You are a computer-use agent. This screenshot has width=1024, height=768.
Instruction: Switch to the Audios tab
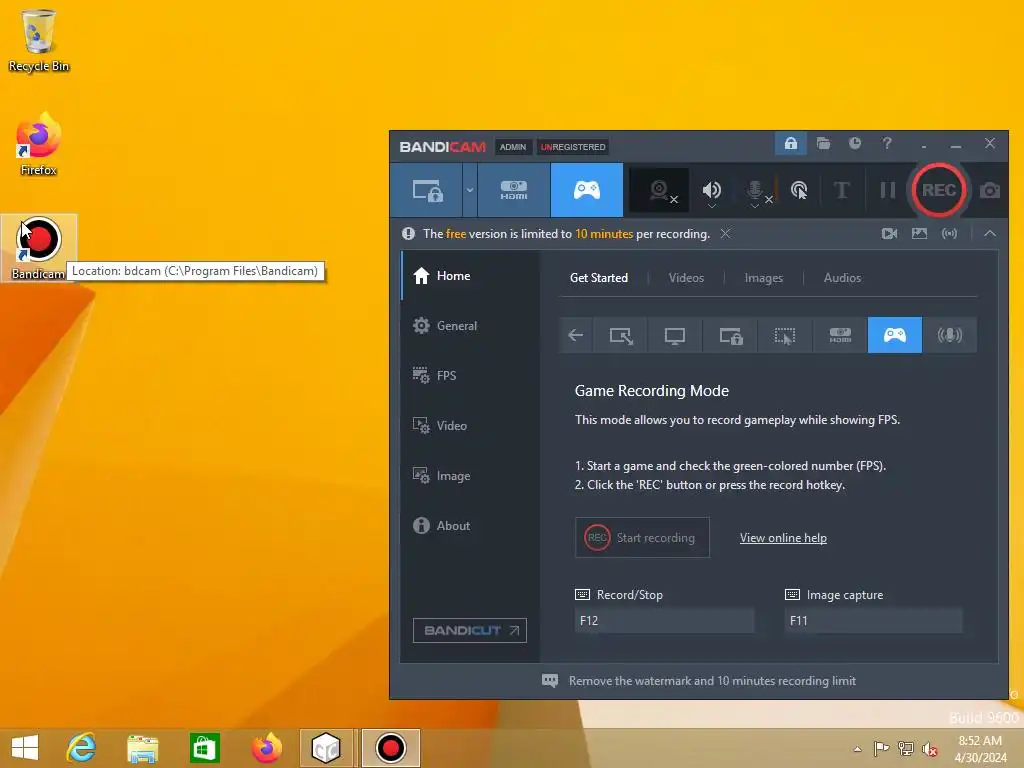tap(842, 278)
